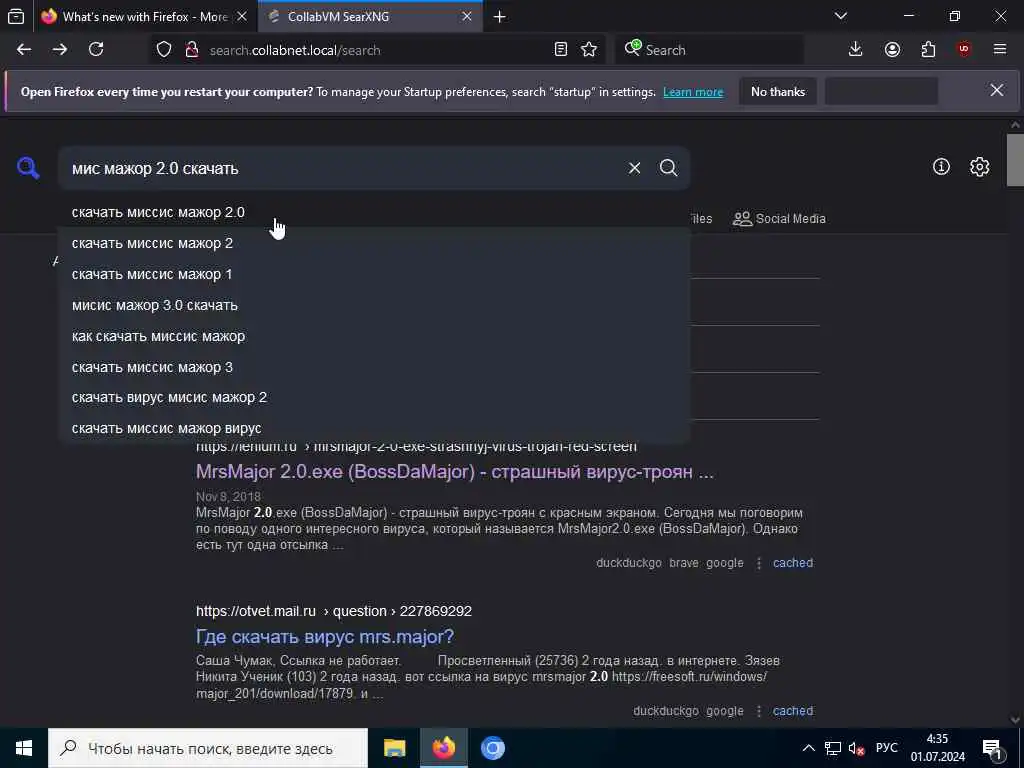This screenshot has height=768, width=1024.
Task: Open network status tray icon
Action: coord(833,748)
